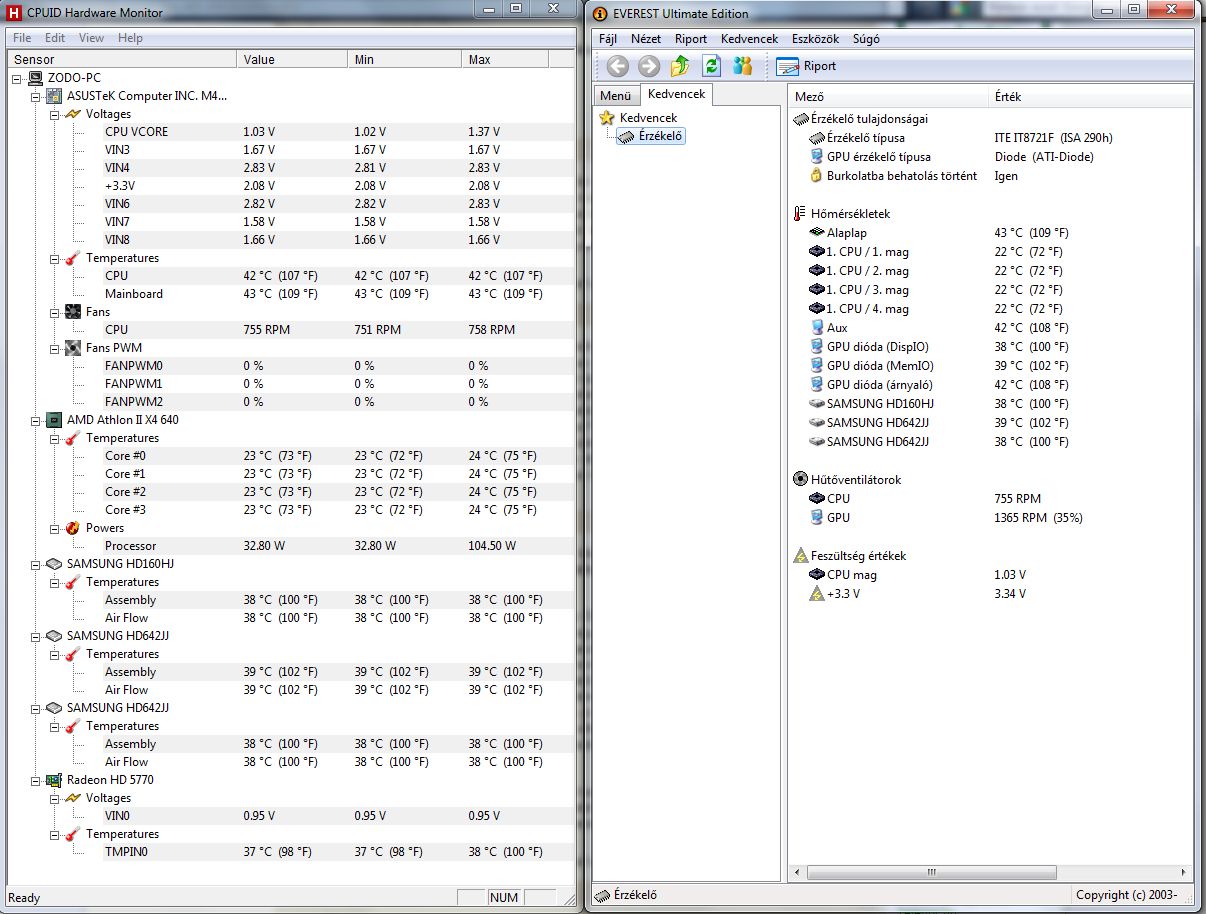Collapse the motherboard Voltages node

pos(55,114)
